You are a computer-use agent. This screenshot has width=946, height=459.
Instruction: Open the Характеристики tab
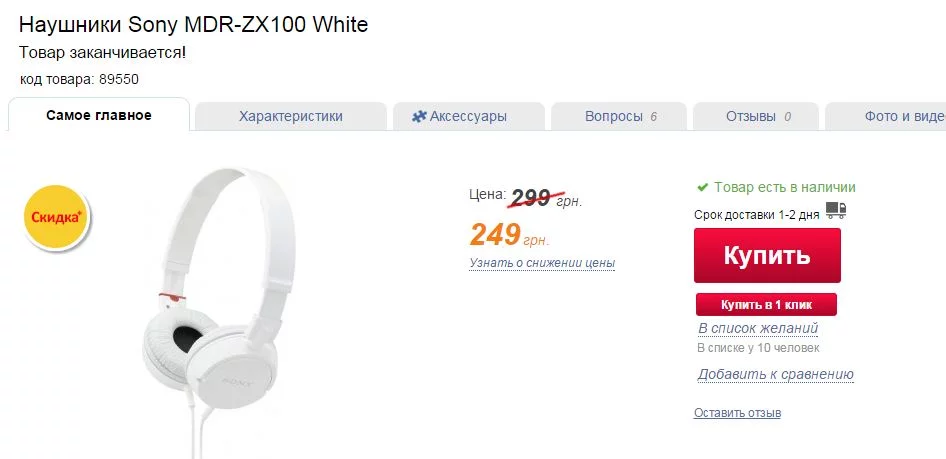pos(290,116)
